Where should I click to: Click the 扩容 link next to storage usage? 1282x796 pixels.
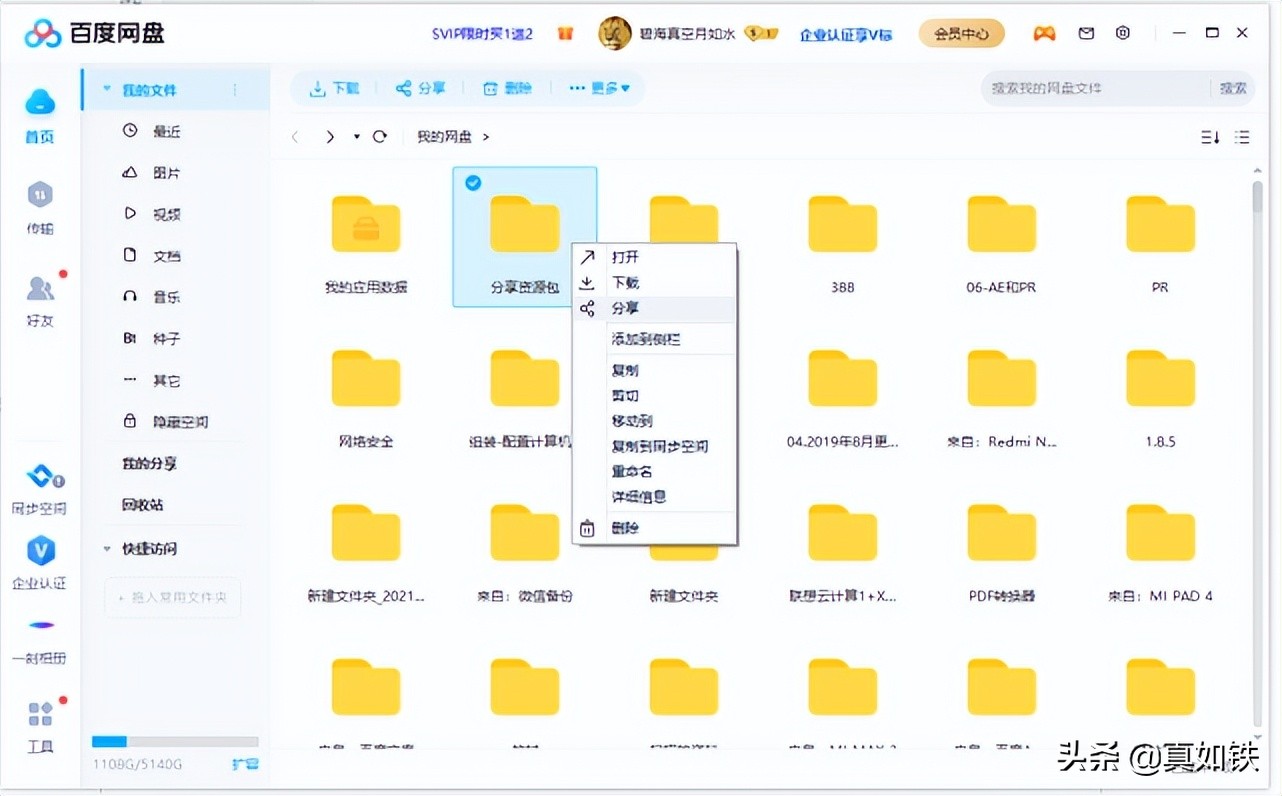pyautogui.click(x=245, y=762)
